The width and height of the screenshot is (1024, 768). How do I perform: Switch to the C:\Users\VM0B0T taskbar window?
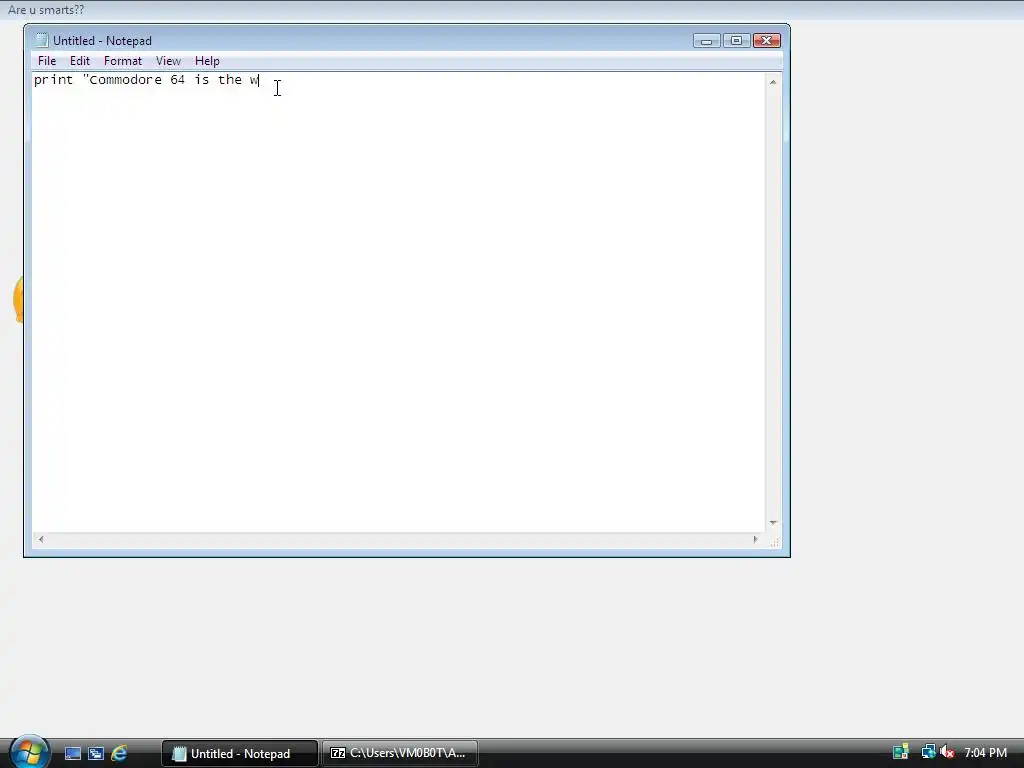400,754
